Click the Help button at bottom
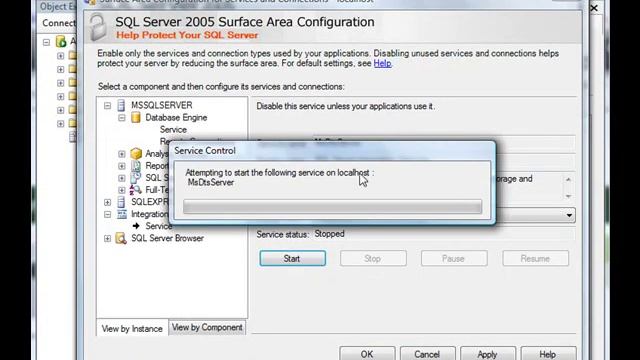This screenshot has width=640, height=360. click(x=548, y=354)
